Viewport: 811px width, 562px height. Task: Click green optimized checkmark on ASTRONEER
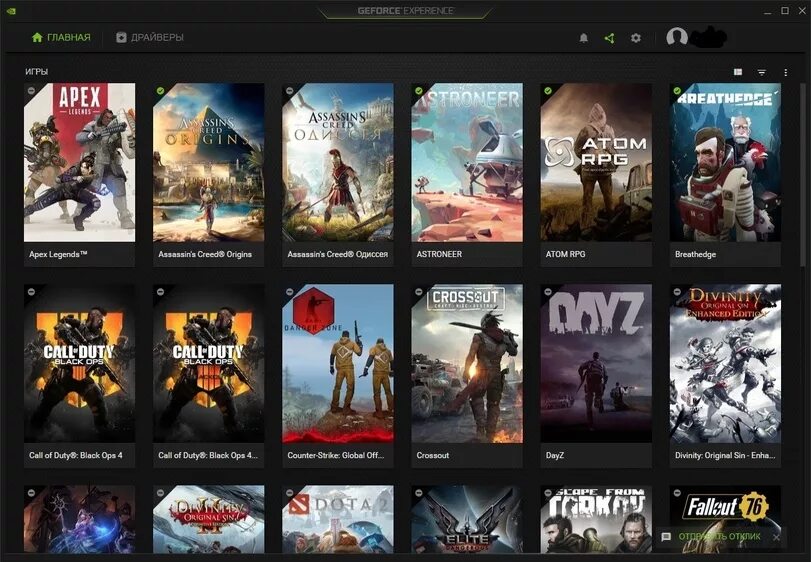coord(418,90)
